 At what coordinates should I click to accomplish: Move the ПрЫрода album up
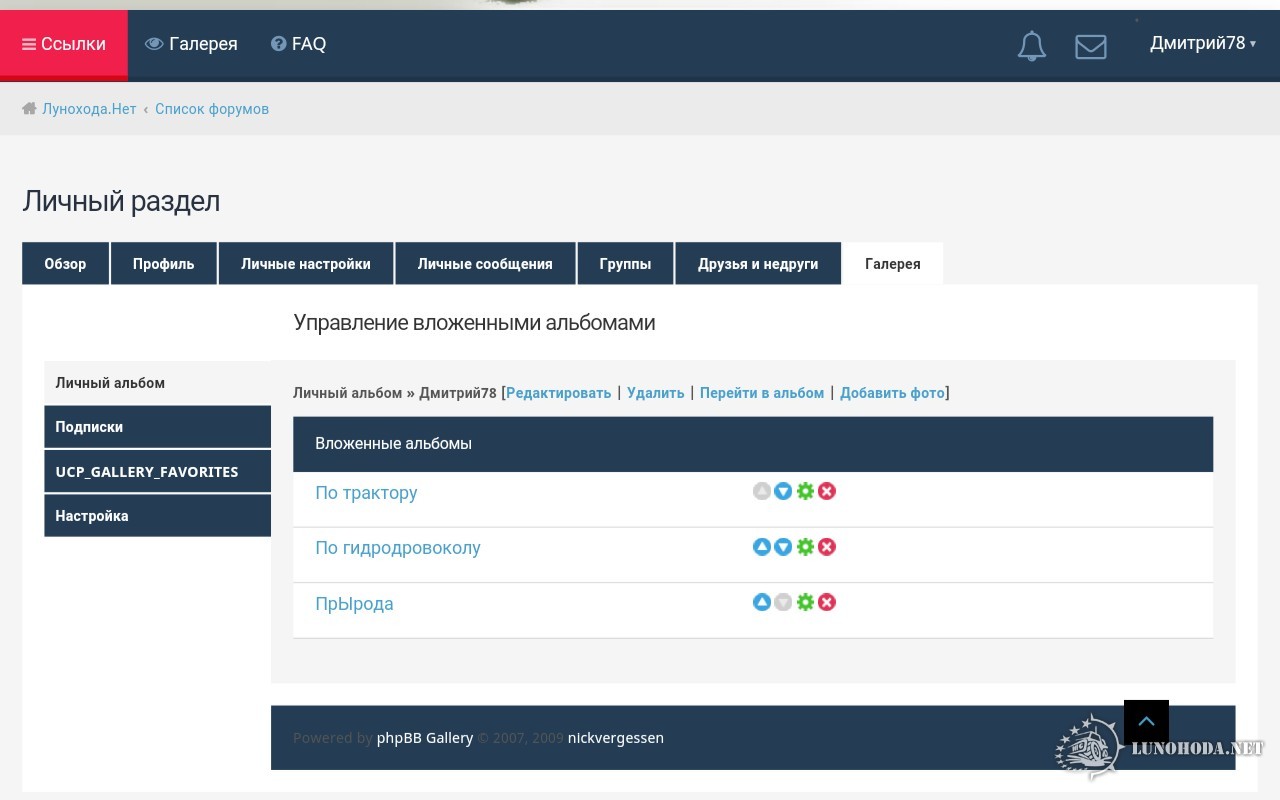coord(761,602)
